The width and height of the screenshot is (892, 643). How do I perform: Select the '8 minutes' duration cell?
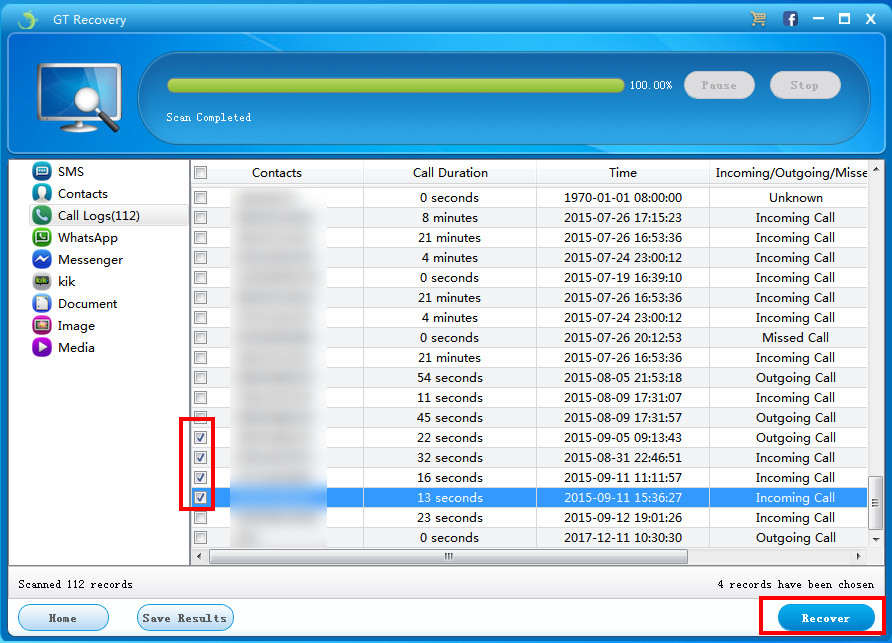(x=450, y=217)
